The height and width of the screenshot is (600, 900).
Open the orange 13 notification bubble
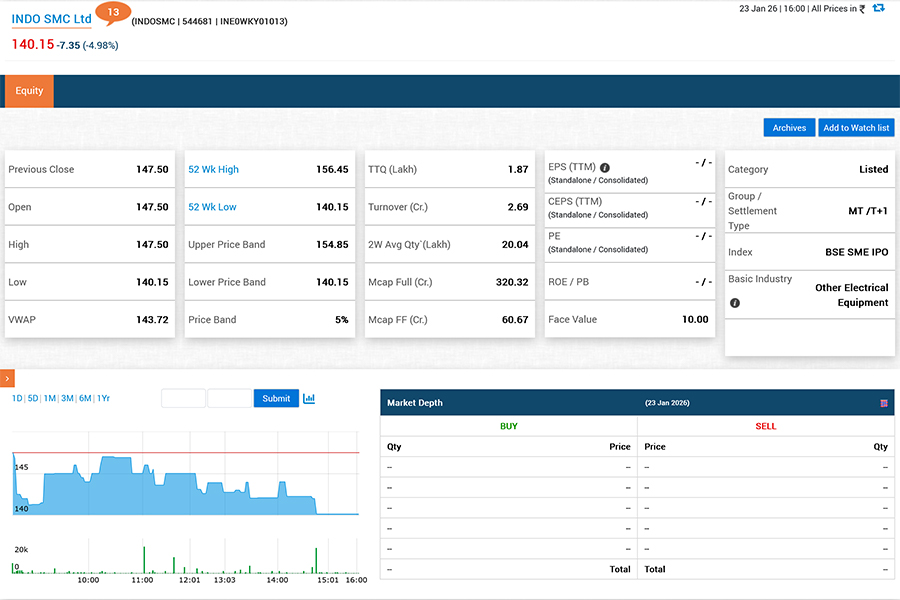tap(112, 14)
